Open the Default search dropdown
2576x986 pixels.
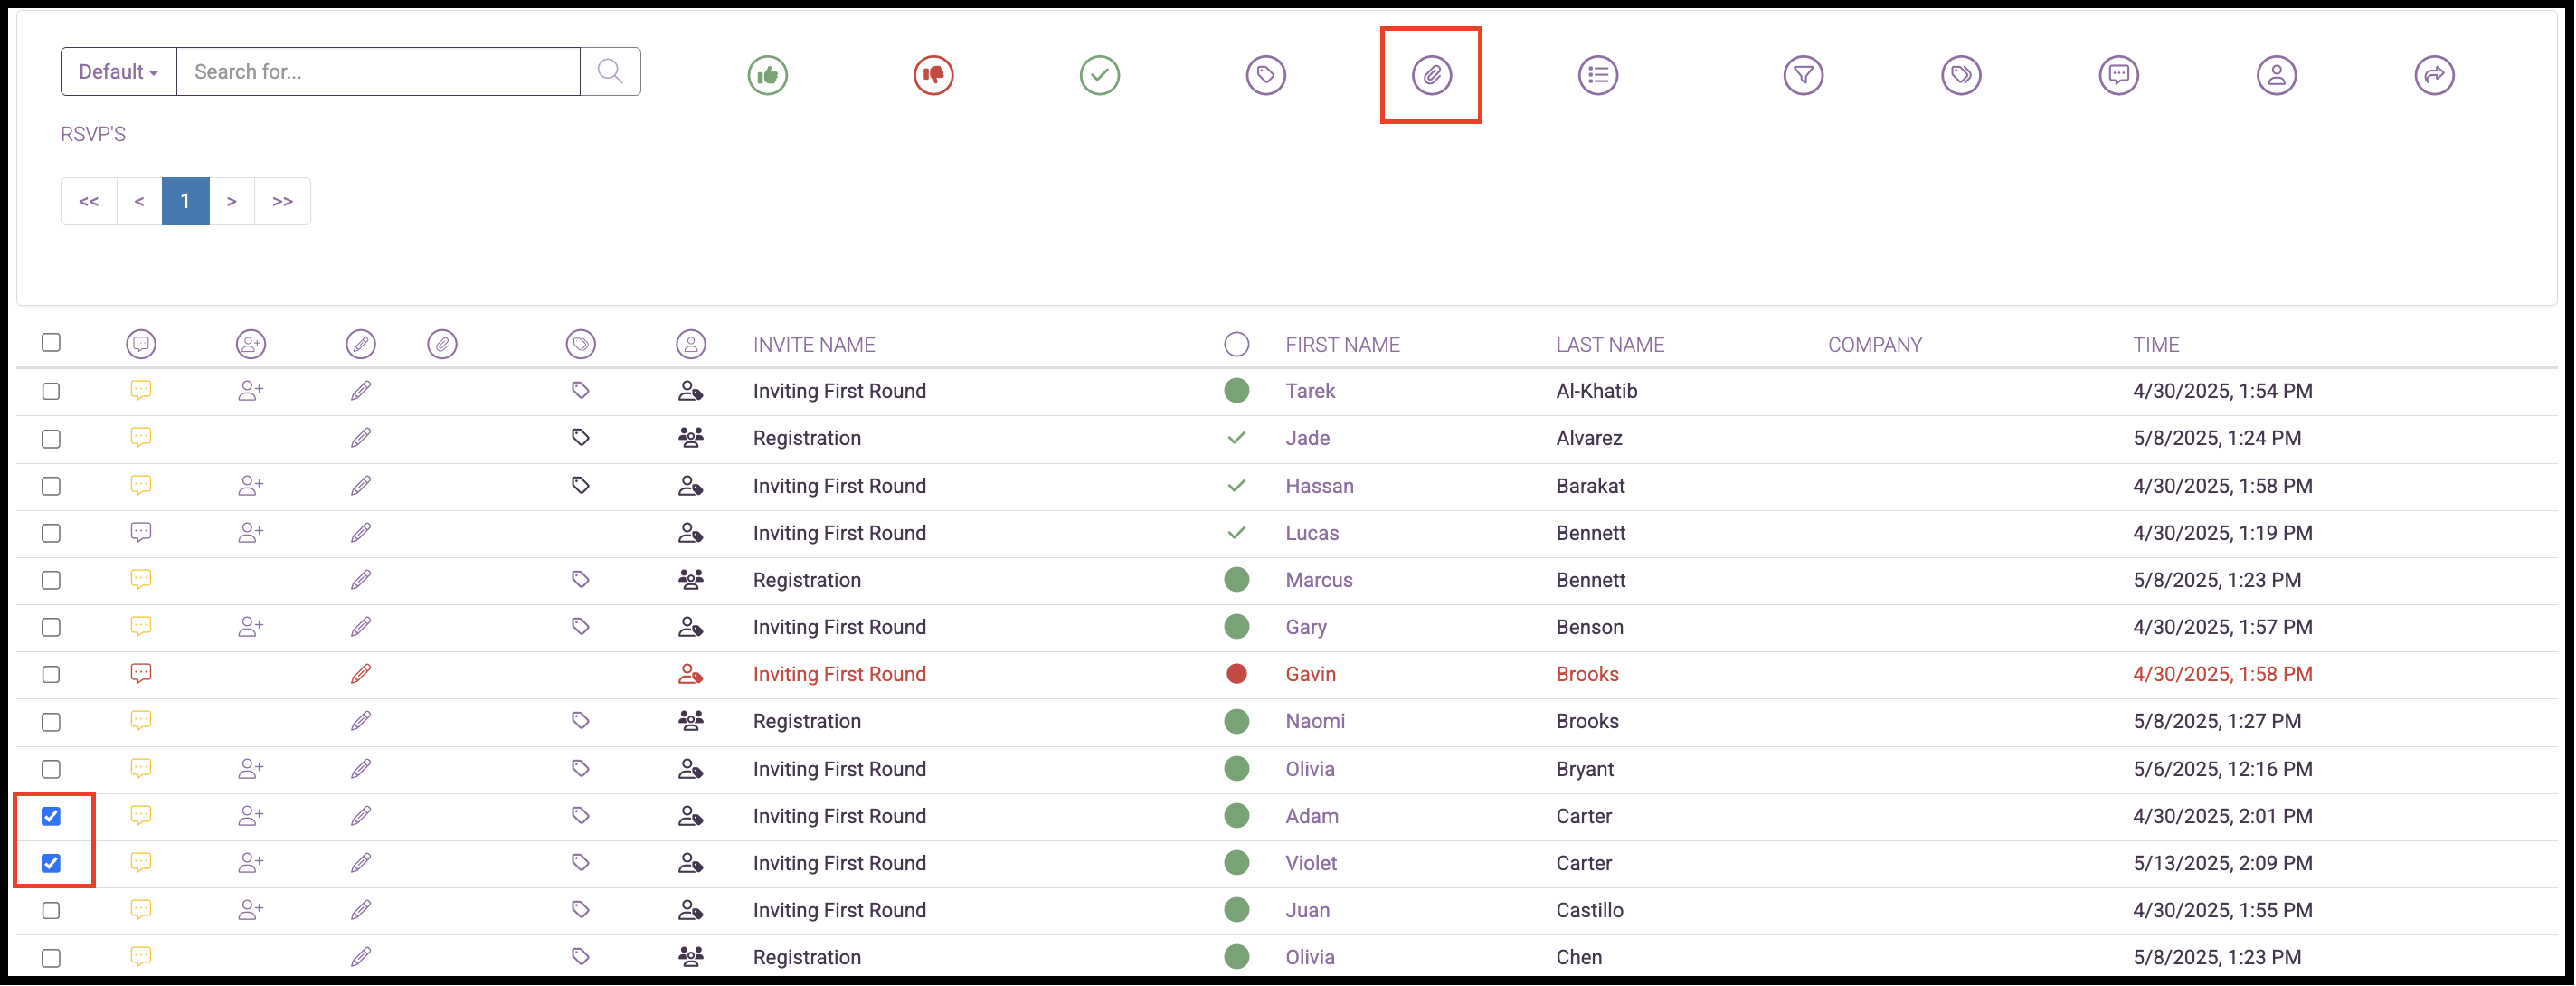click(x=119, y=71)
